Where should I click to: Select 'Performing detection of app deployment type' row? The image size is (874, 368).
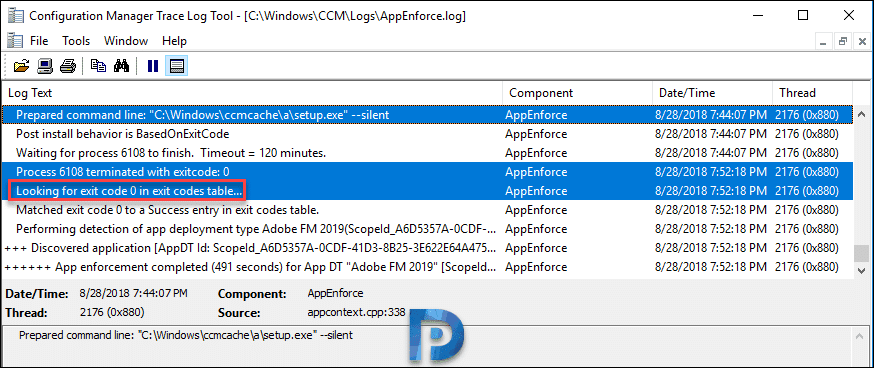pos(427,229)
